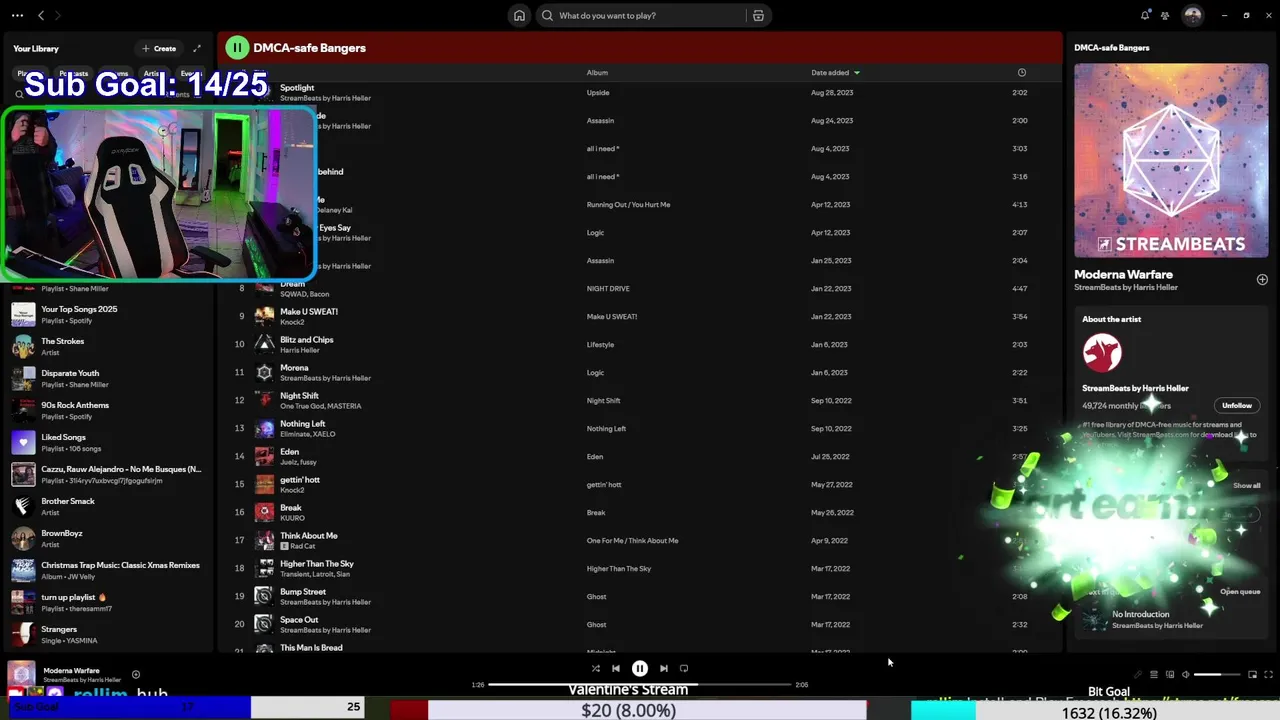Screen dimensions: 1280x720
Task: Open BrownBoyz artist in library
Action: 108,538
